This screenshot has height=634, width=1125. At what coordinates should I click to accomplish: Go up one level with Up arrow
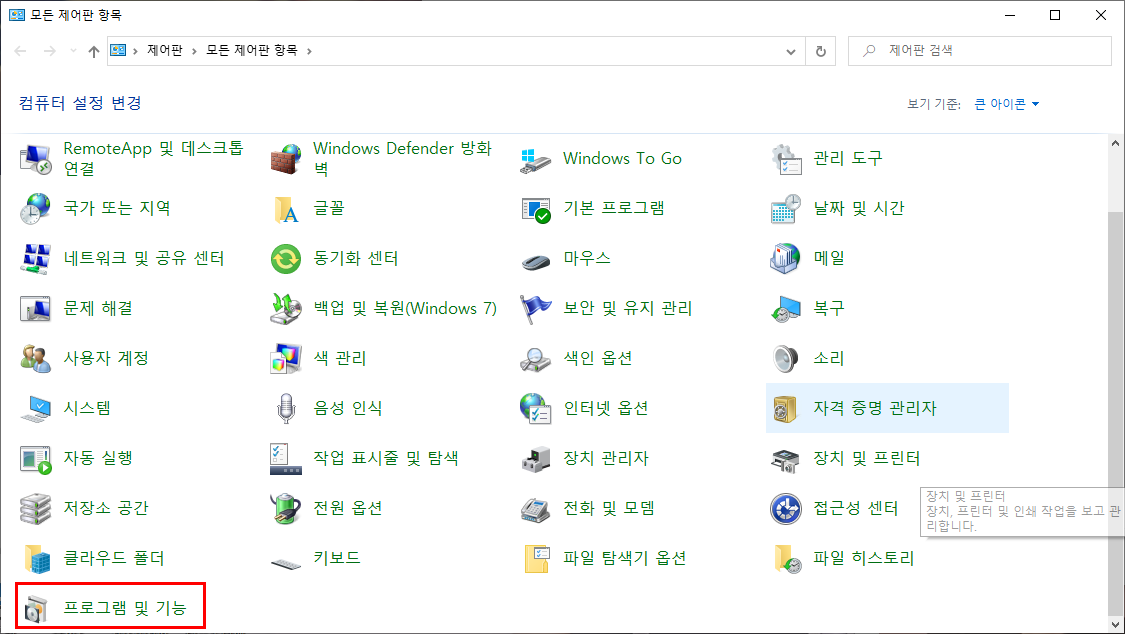tap(93, 51)
